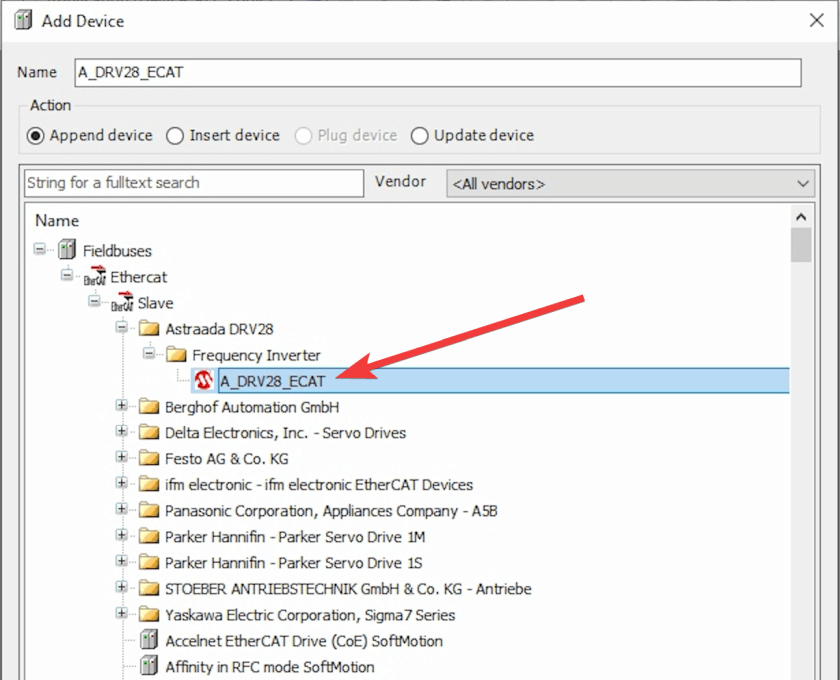Click the Add Device title bar icon

click(23, 21)
